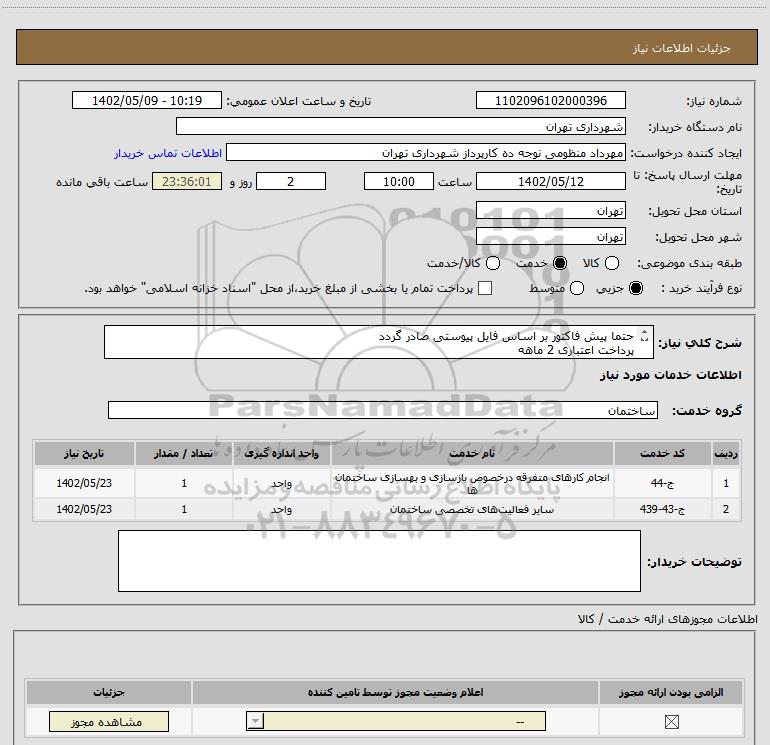The height and width of the screenshot is (745, 770).
Task: Click the الزامی بودن ارائه مجوز header
Action: click(x=671, y=692)
